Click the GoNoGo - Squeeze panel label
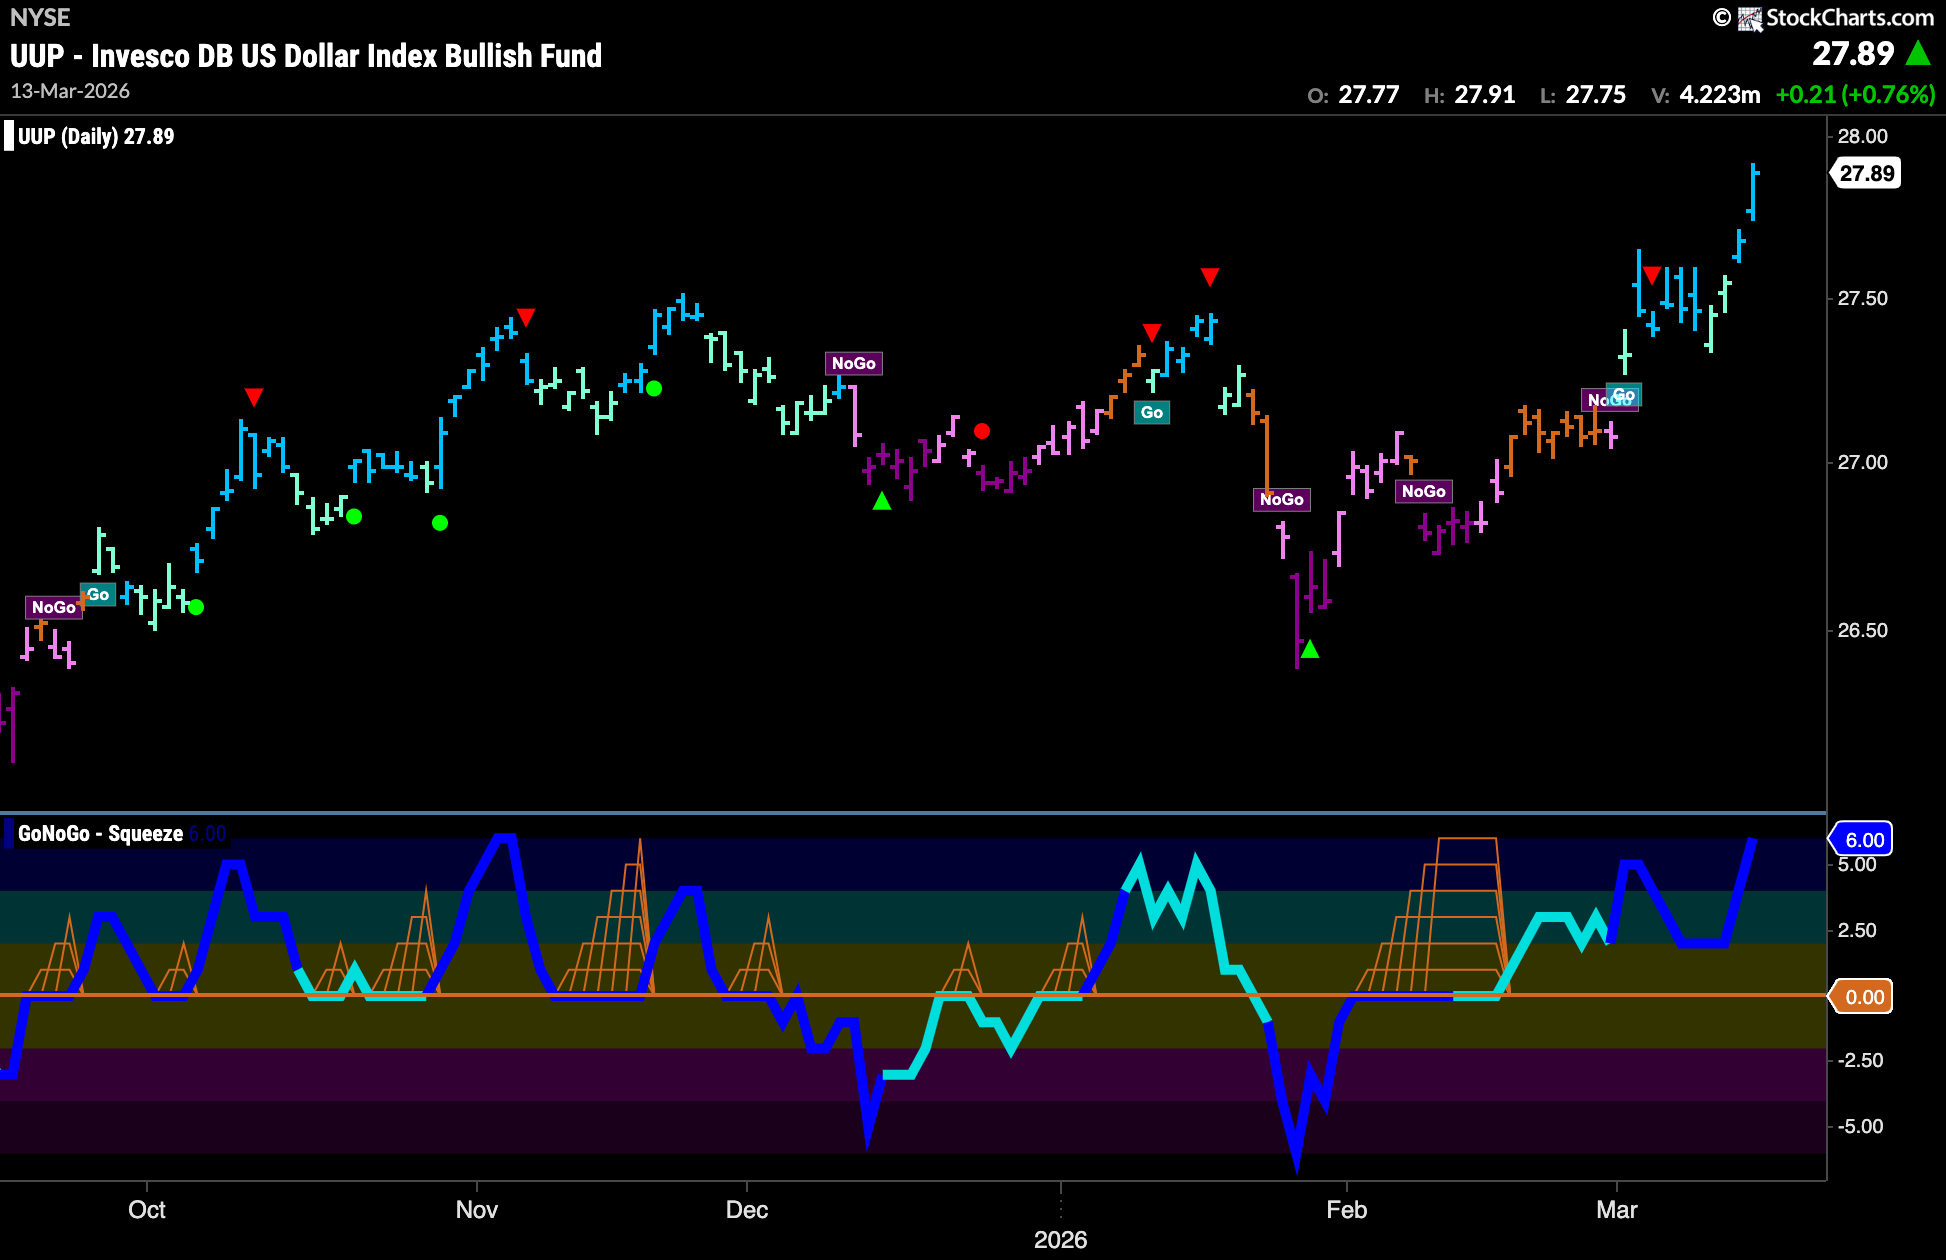 pos(100,833)
